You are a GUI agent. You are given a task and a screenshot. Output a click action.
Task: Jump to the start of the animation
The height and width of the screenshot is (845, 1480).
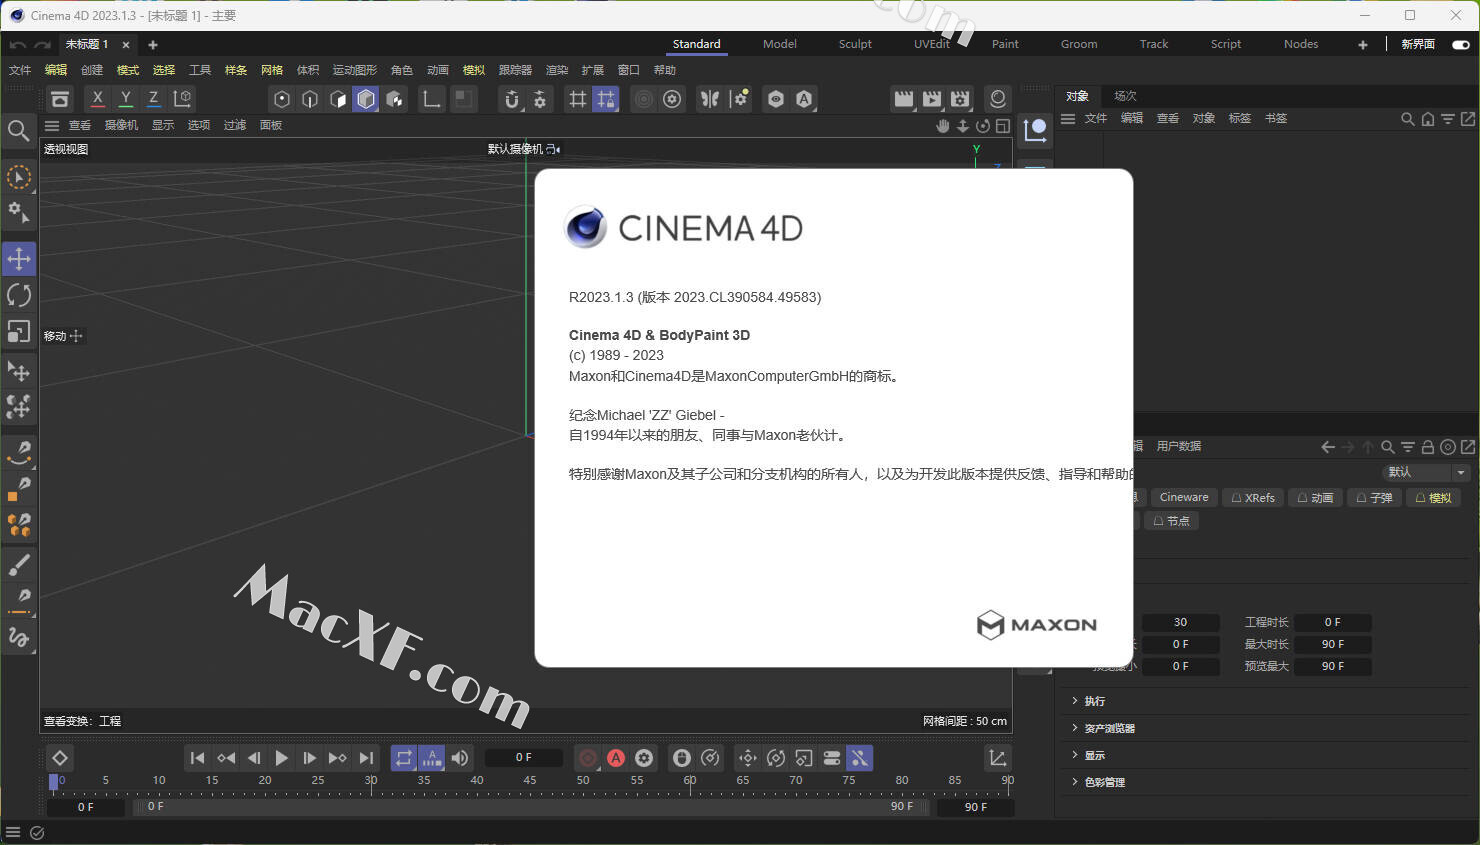pos(197,758)
